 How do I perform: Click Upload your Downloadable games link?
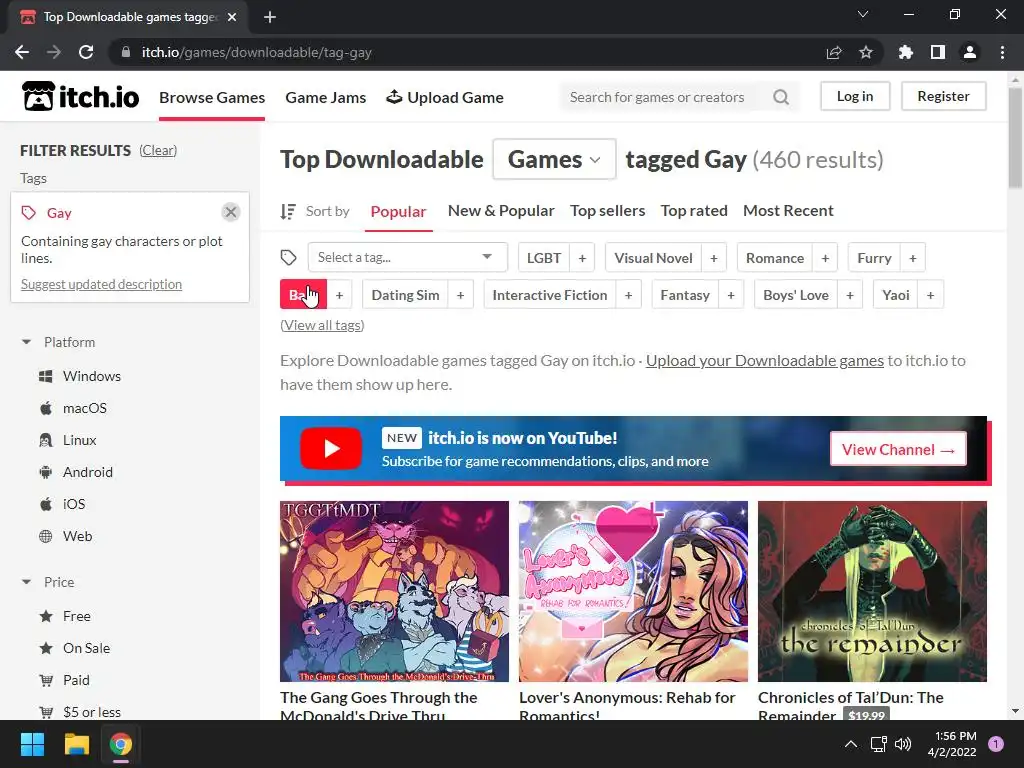pyautogui.click(x=765, y=360)
